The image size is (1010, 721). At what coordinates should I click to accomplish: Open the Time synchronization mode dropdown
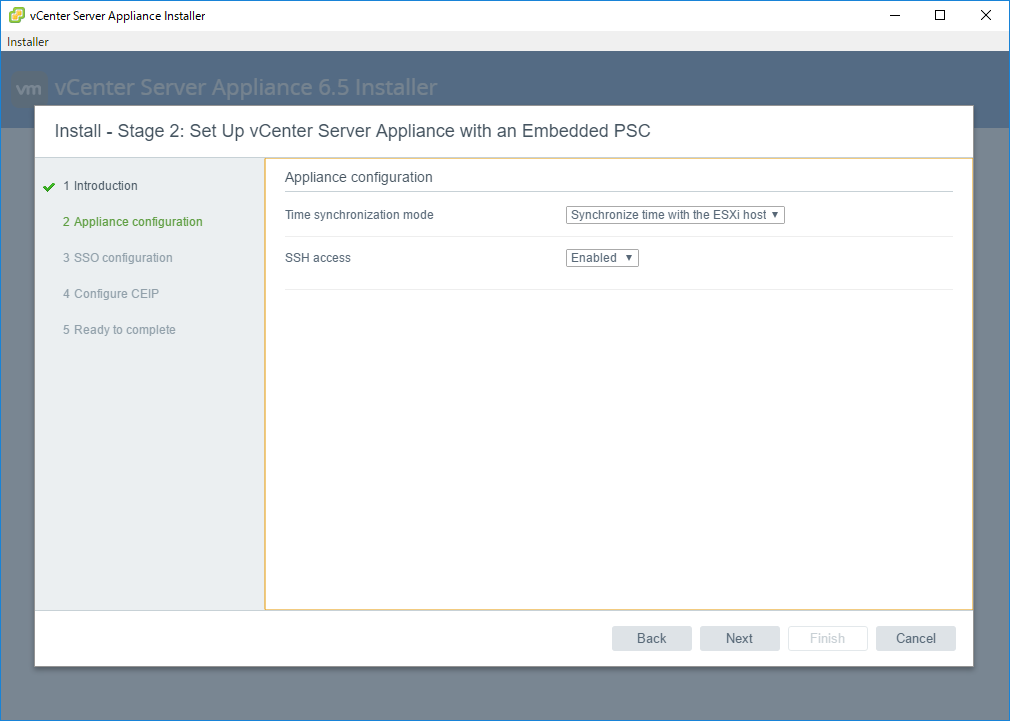pyautogui.click(x=675, y=215)
